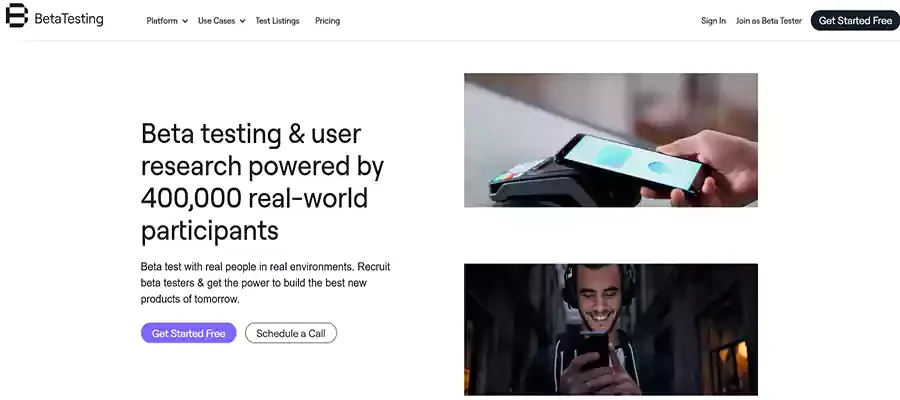This screenshot has height=400, width=900.
Task: Open the phone payment terminal image
Action: pyautogui.click(x=611, y=140)
